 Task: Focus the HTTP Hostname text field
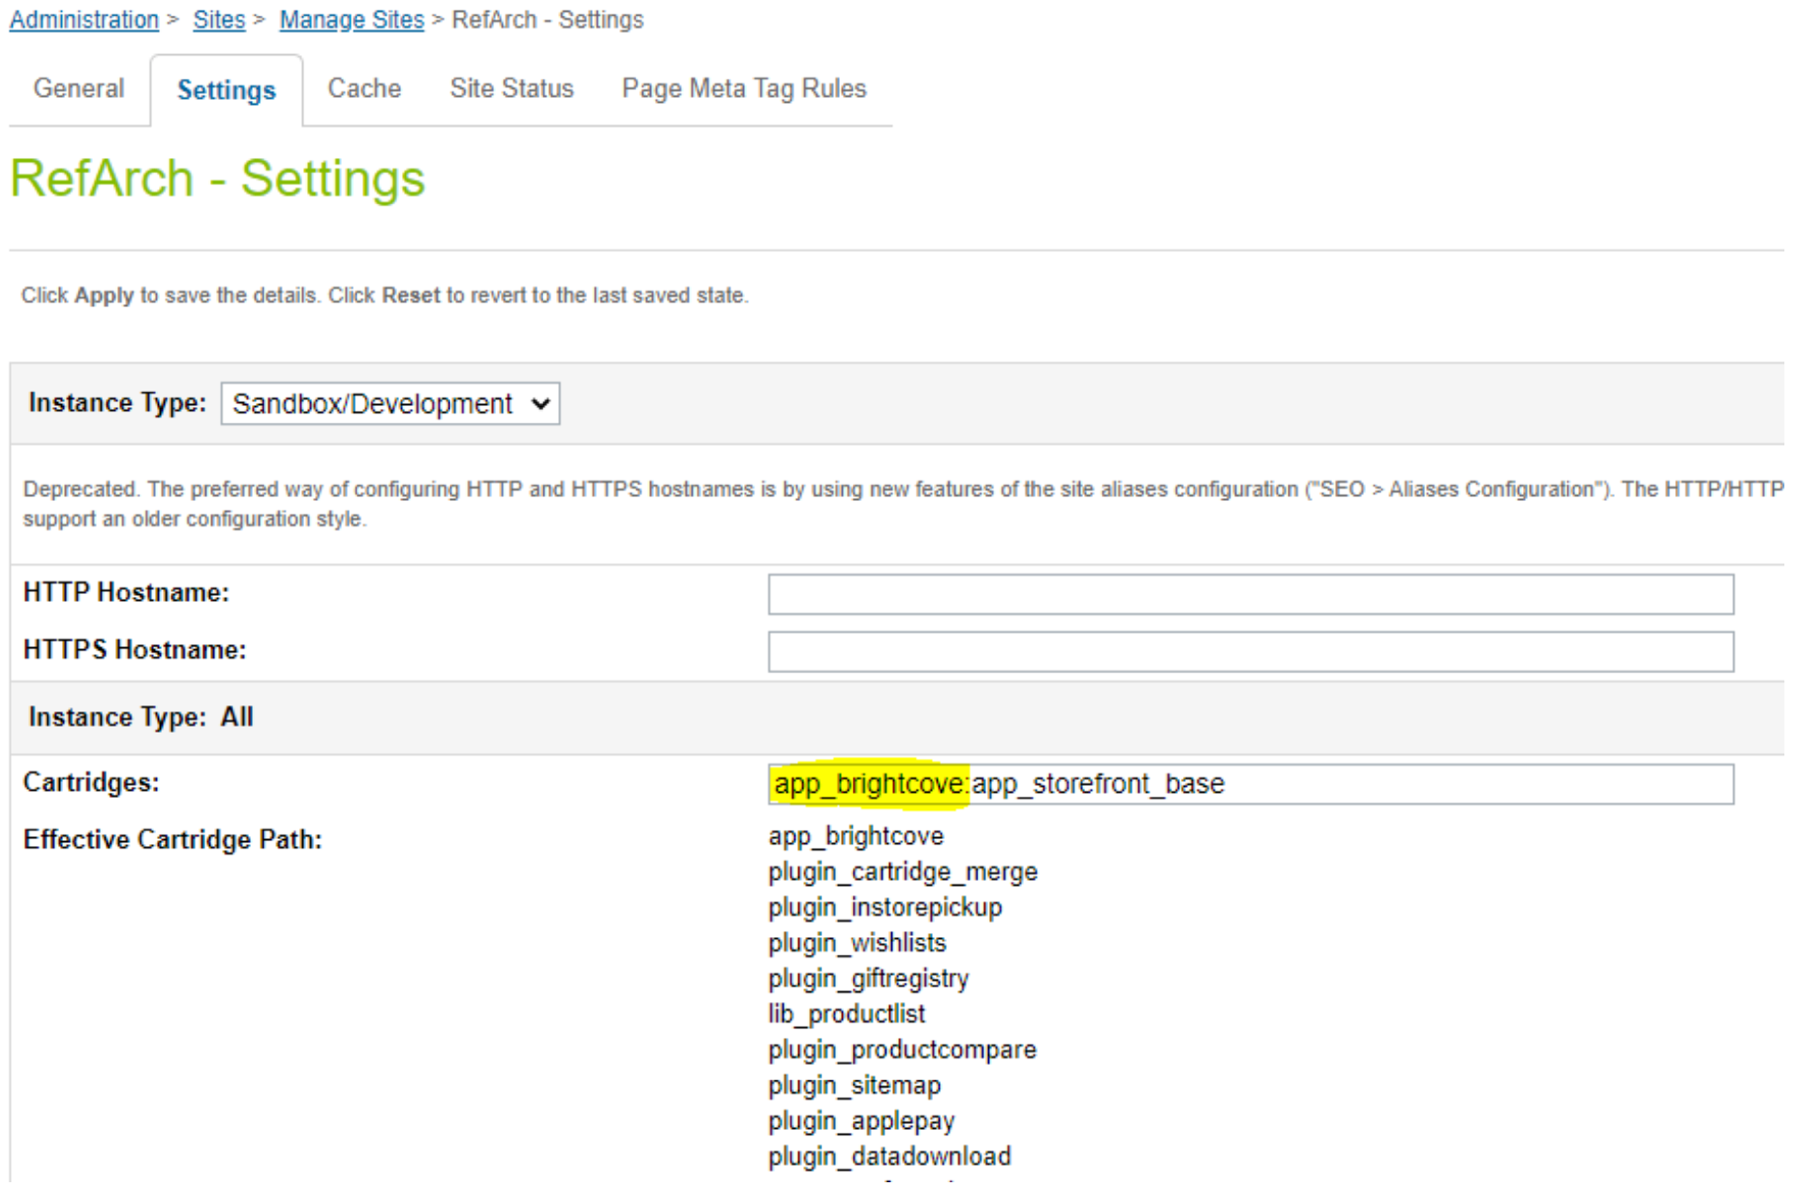coord(1250,594)
